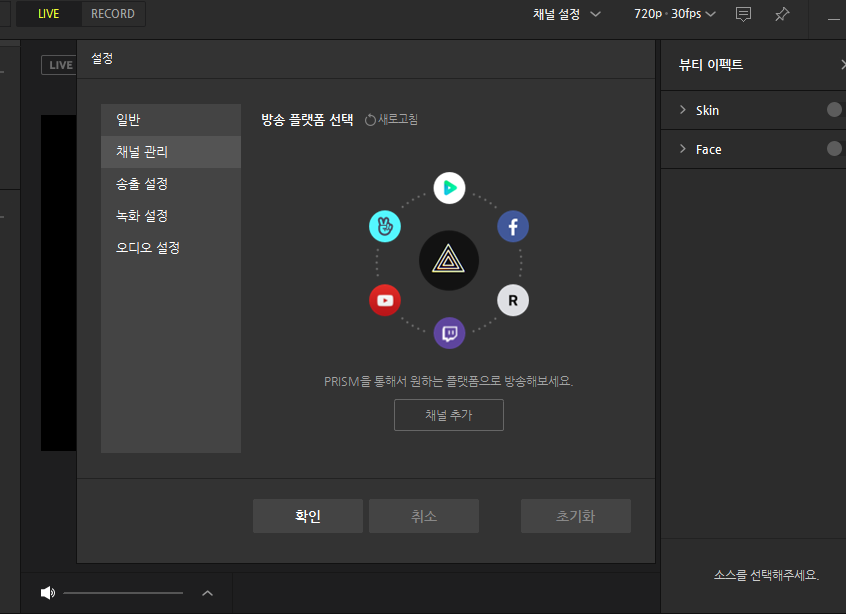Click the 초기화 reset button
This screenshot has width=846, height=614.
(575, 516)
